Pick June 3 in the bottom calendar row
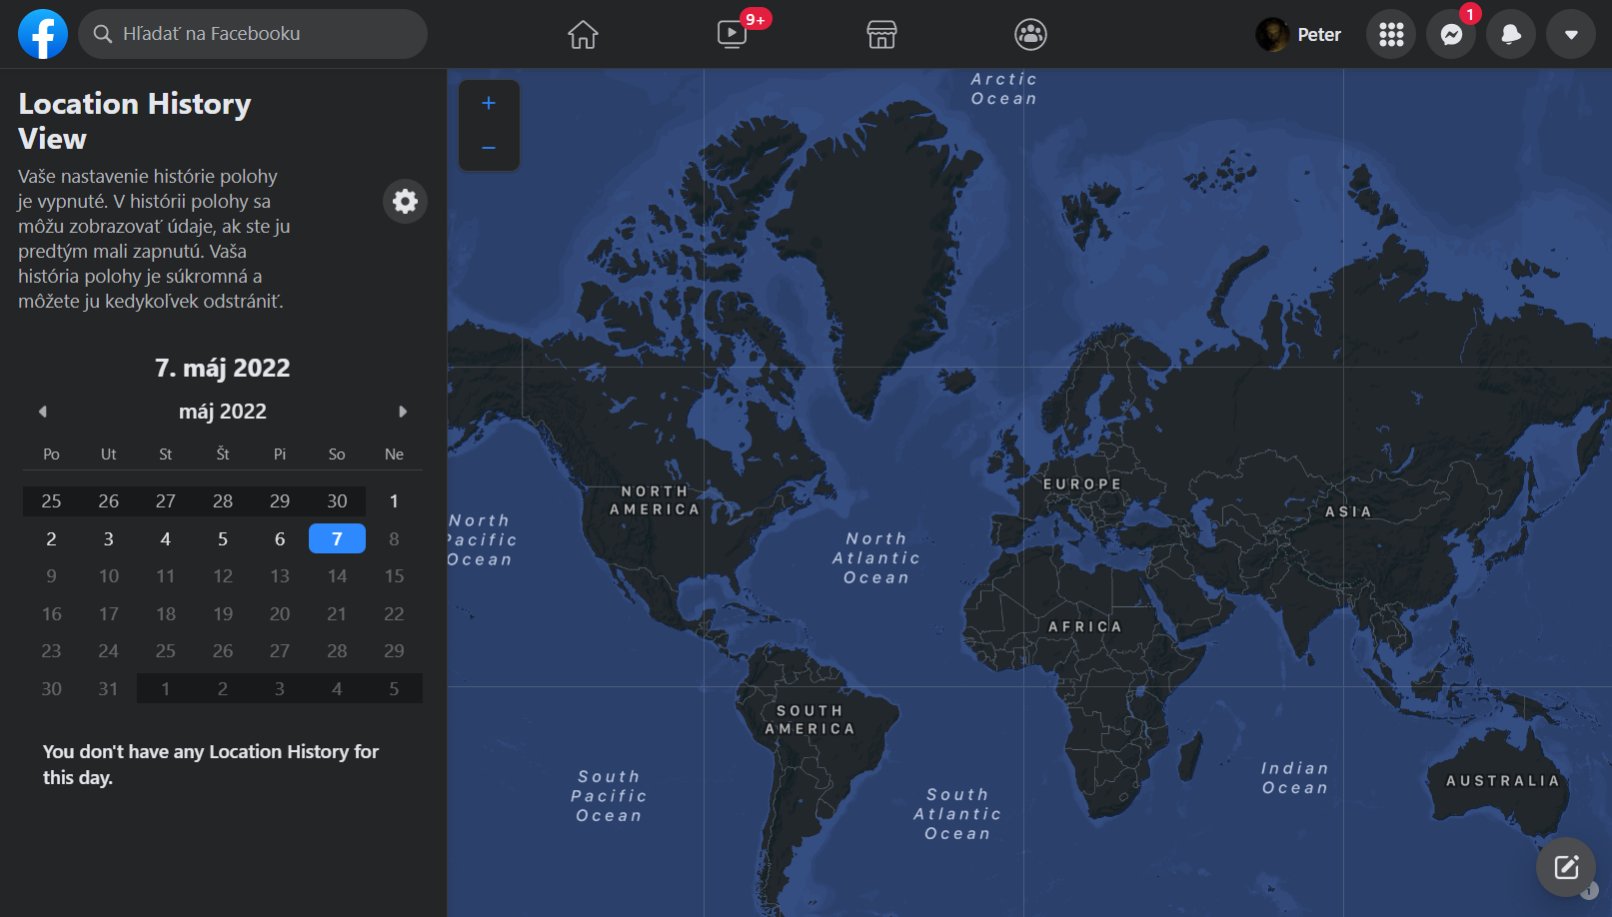Viewport: 1612px width, 917px height. tap(280, 689)
